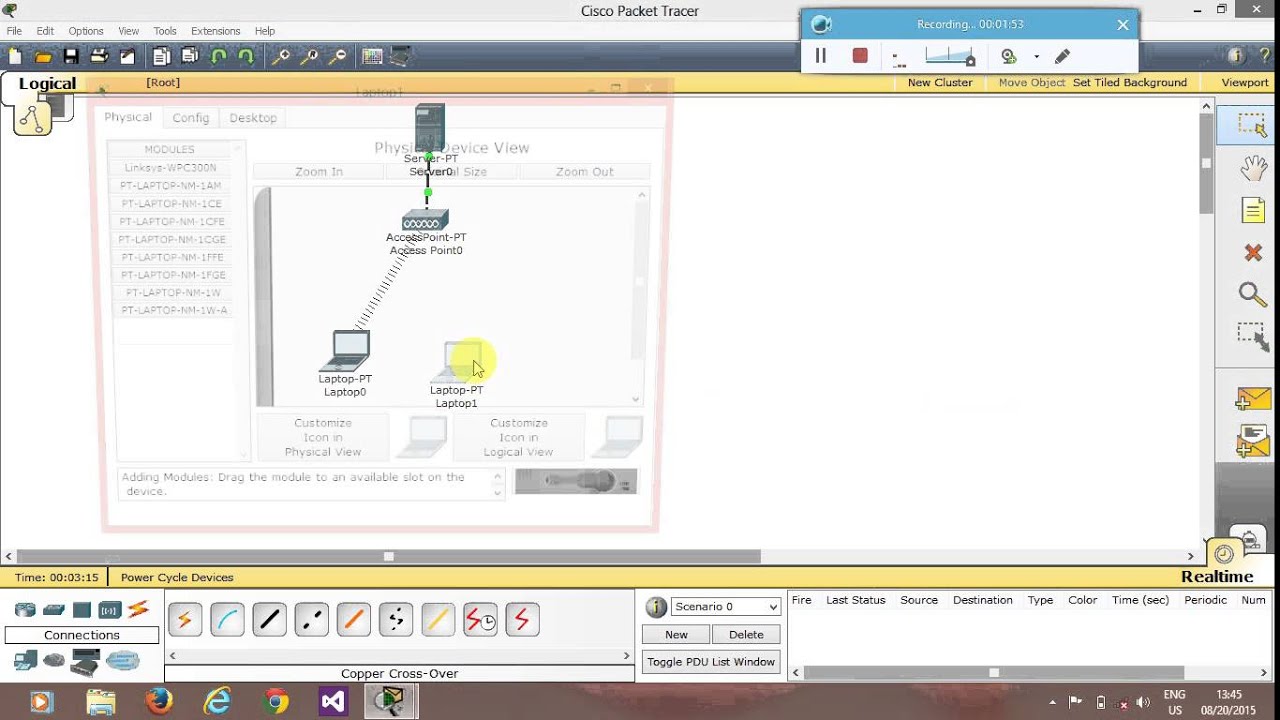
Task: Print using the printer toolbar icon
Action: coord(99,56)
